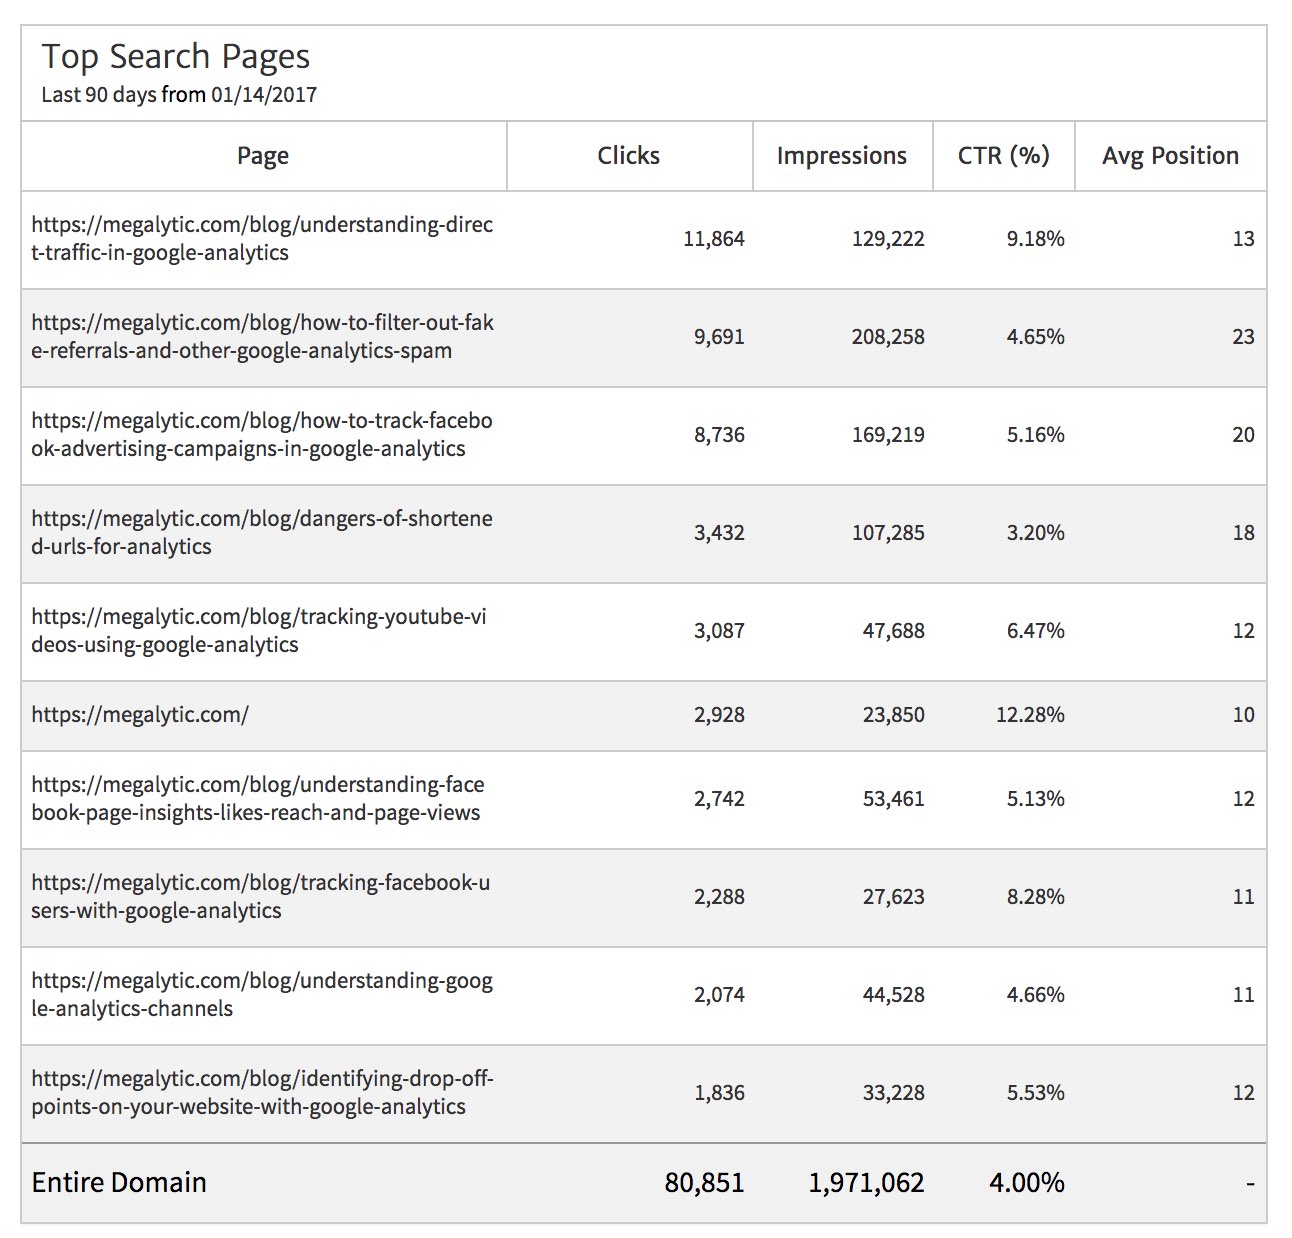Image resolution: width=1292 pixels, height=1238 pixels.
Task: Select the CTR (%) column header
Action: [1003, 156]
